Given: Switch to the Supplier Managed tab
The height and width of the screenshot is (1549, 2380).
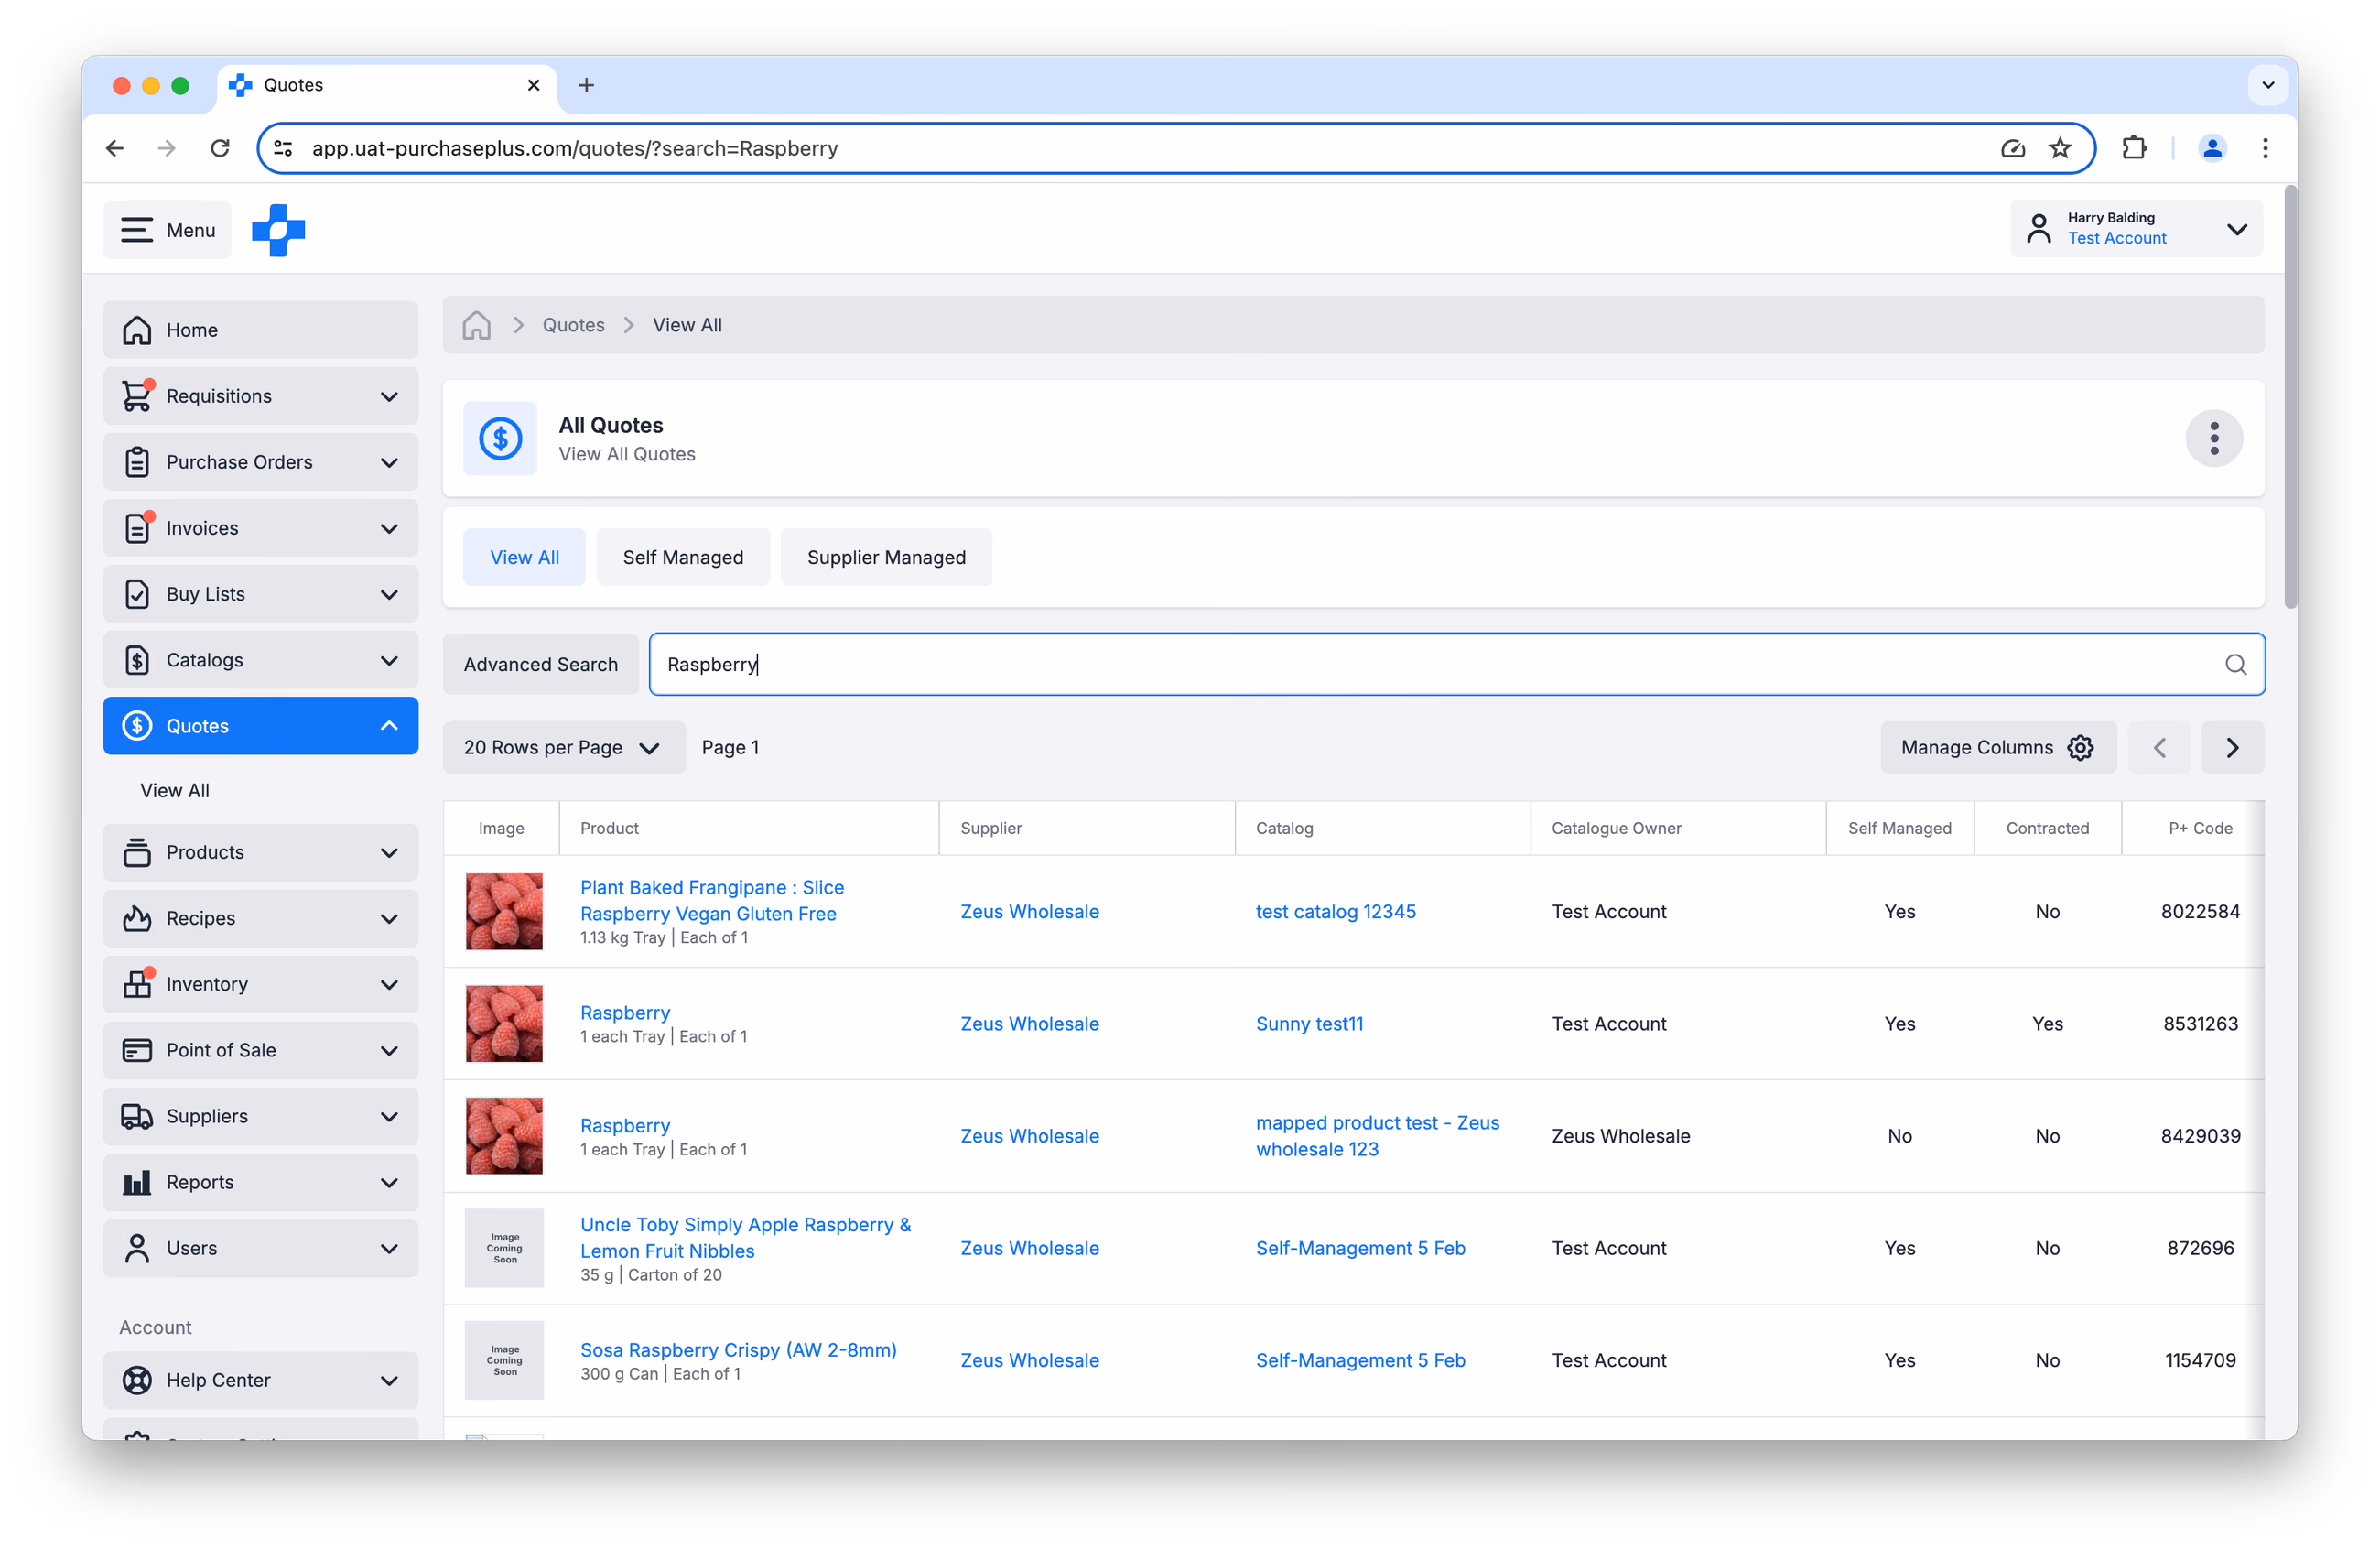Looking at the screenshot, I should tap(886, 557).
